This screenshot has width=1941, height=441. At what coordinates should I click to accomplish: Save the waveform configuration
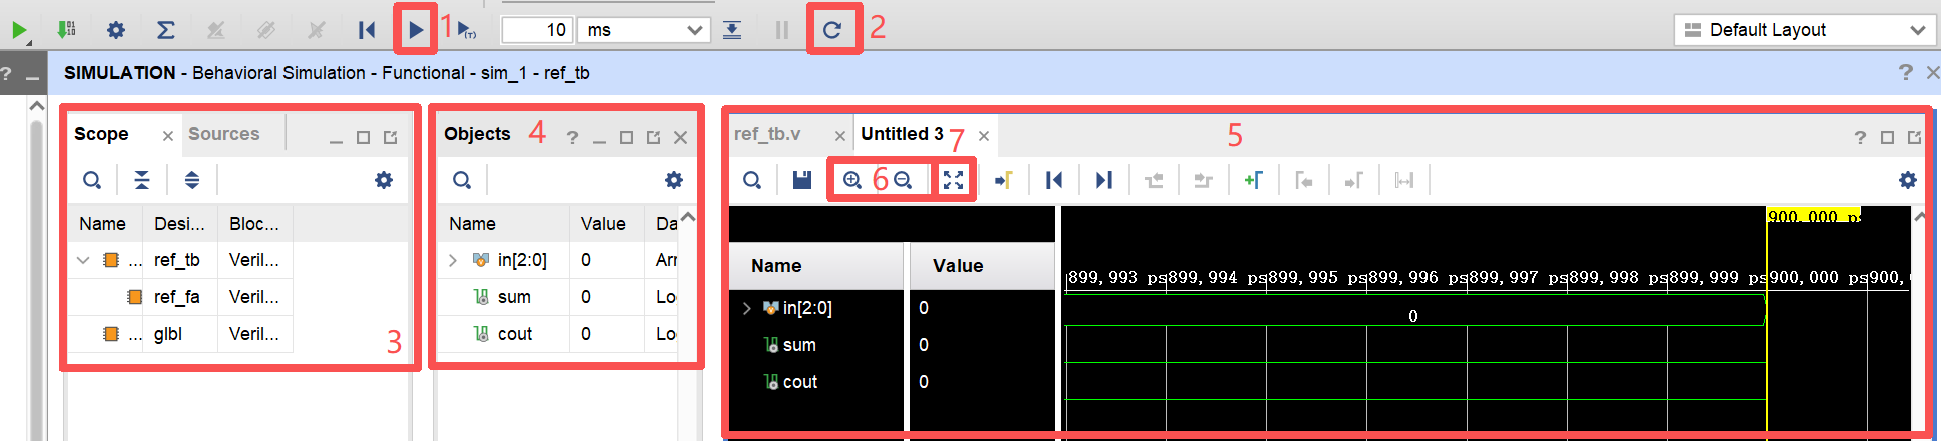click(801, 180)
